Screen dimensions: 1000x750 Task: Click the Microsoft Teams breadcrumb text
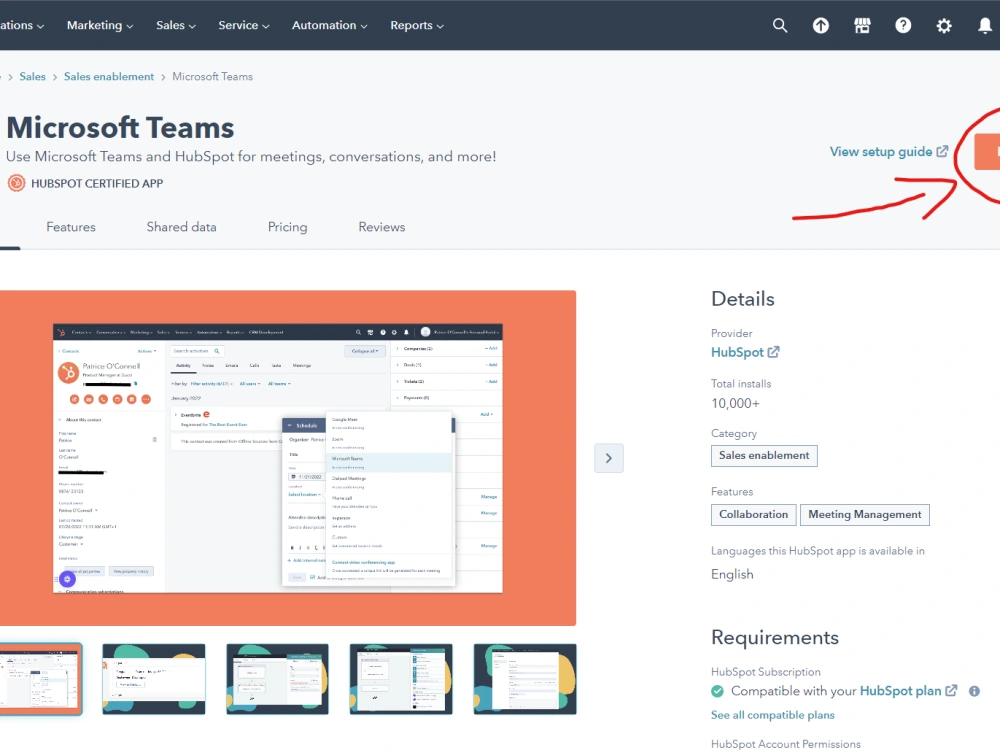click(212, 77)
